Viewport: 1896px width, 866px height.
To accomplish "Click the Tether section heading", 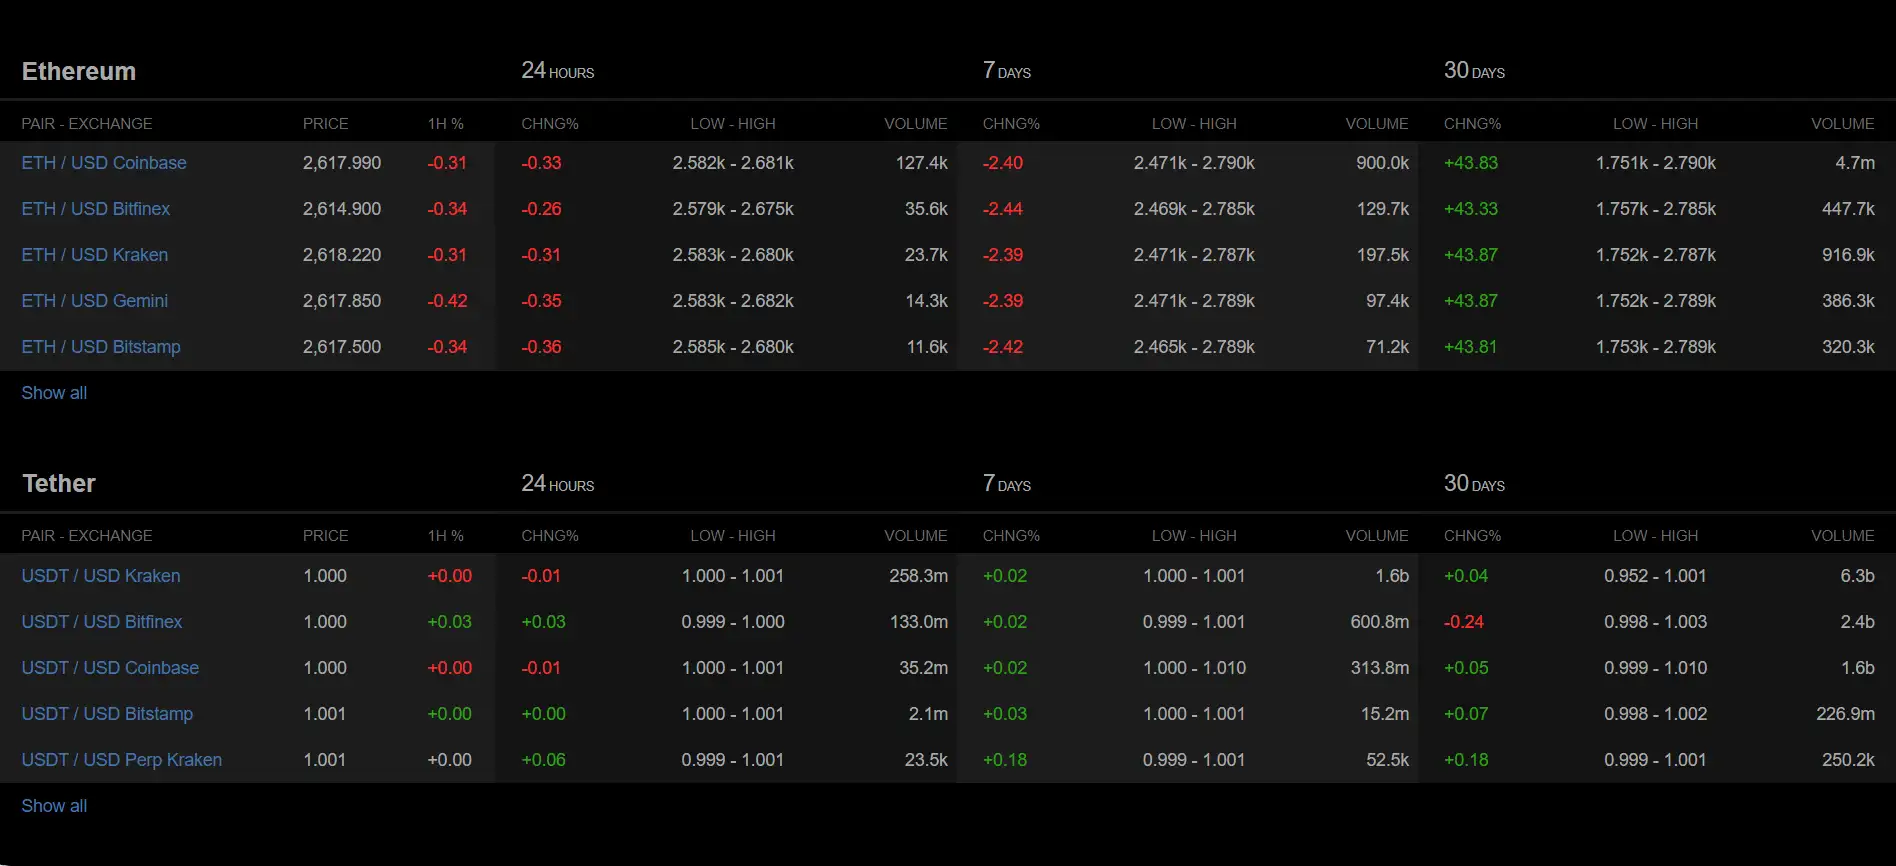I will 59,484.
